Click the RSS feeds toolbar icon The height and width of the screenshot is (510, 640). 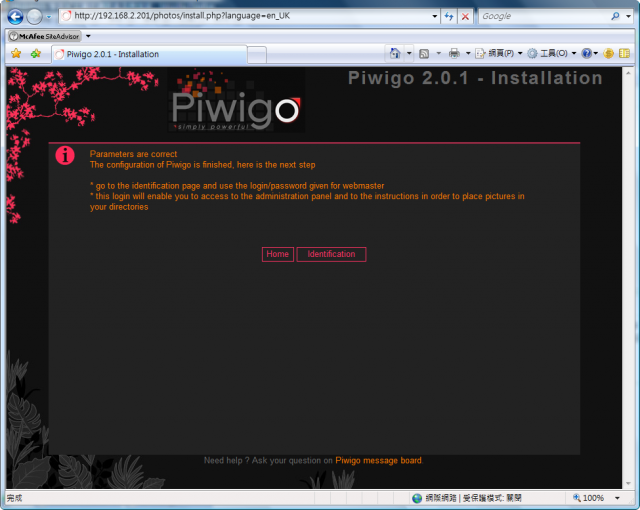[x=424, y=53]
